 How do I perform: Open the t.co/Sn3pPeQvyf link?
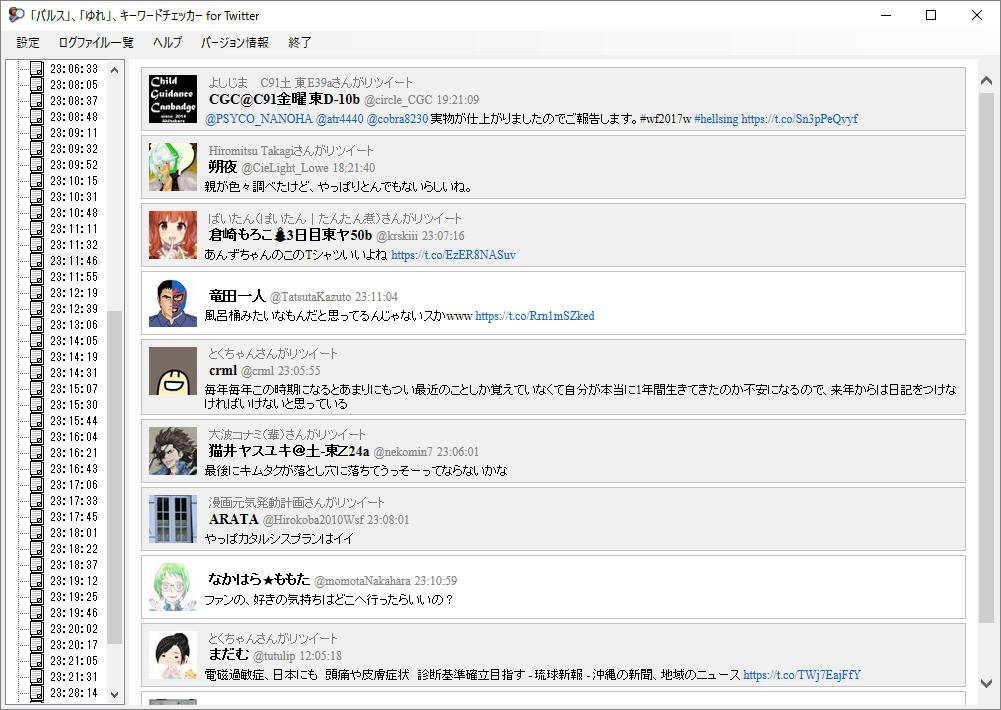[x=799, y=119]
